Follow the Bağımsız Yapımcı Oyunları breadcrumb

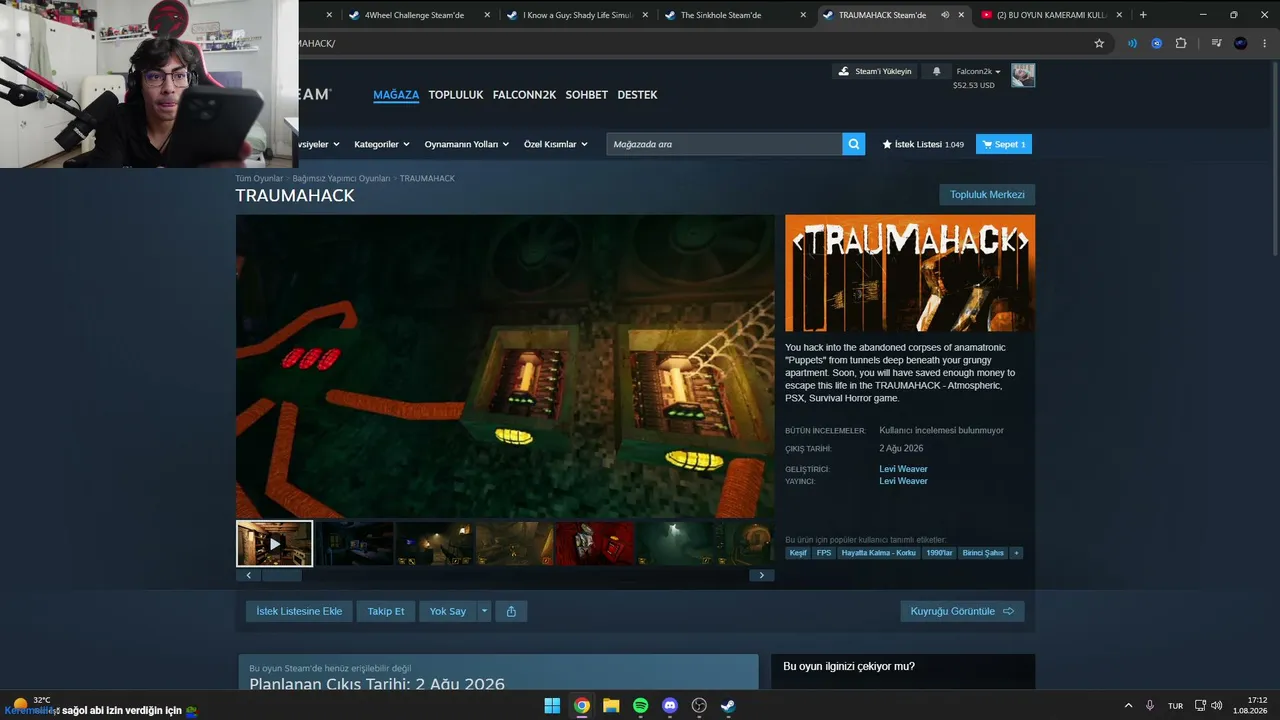click(341, 178)
